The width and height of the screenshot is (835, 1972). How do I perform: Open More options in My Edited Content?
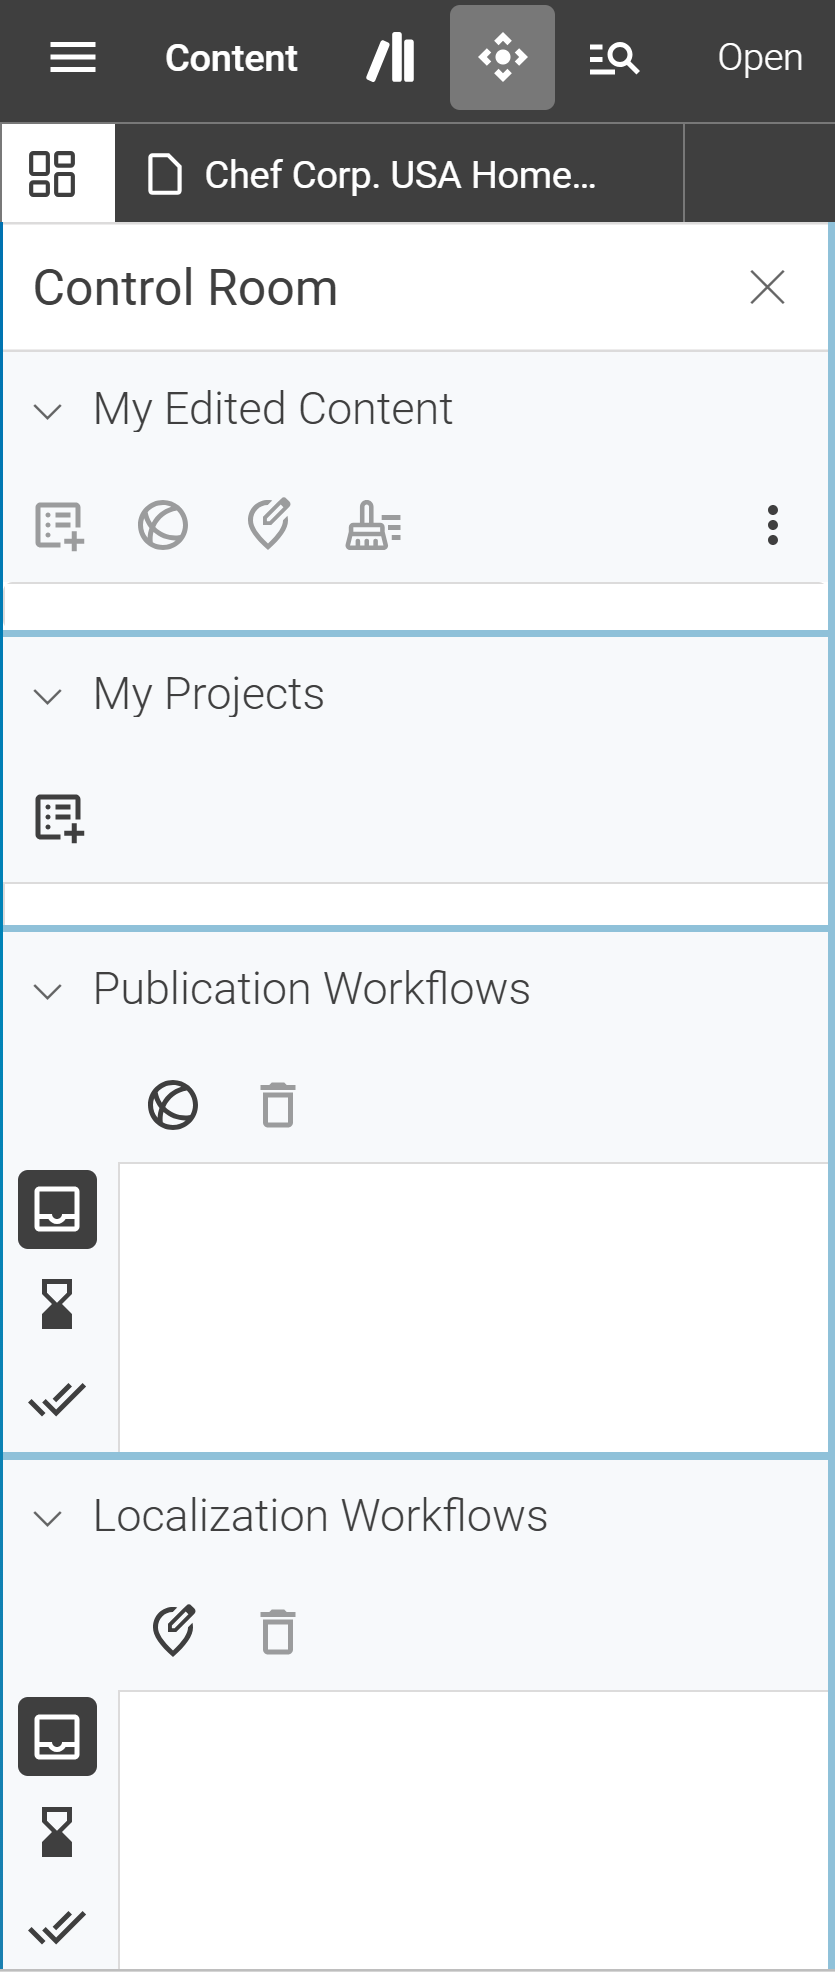[772, 526]
